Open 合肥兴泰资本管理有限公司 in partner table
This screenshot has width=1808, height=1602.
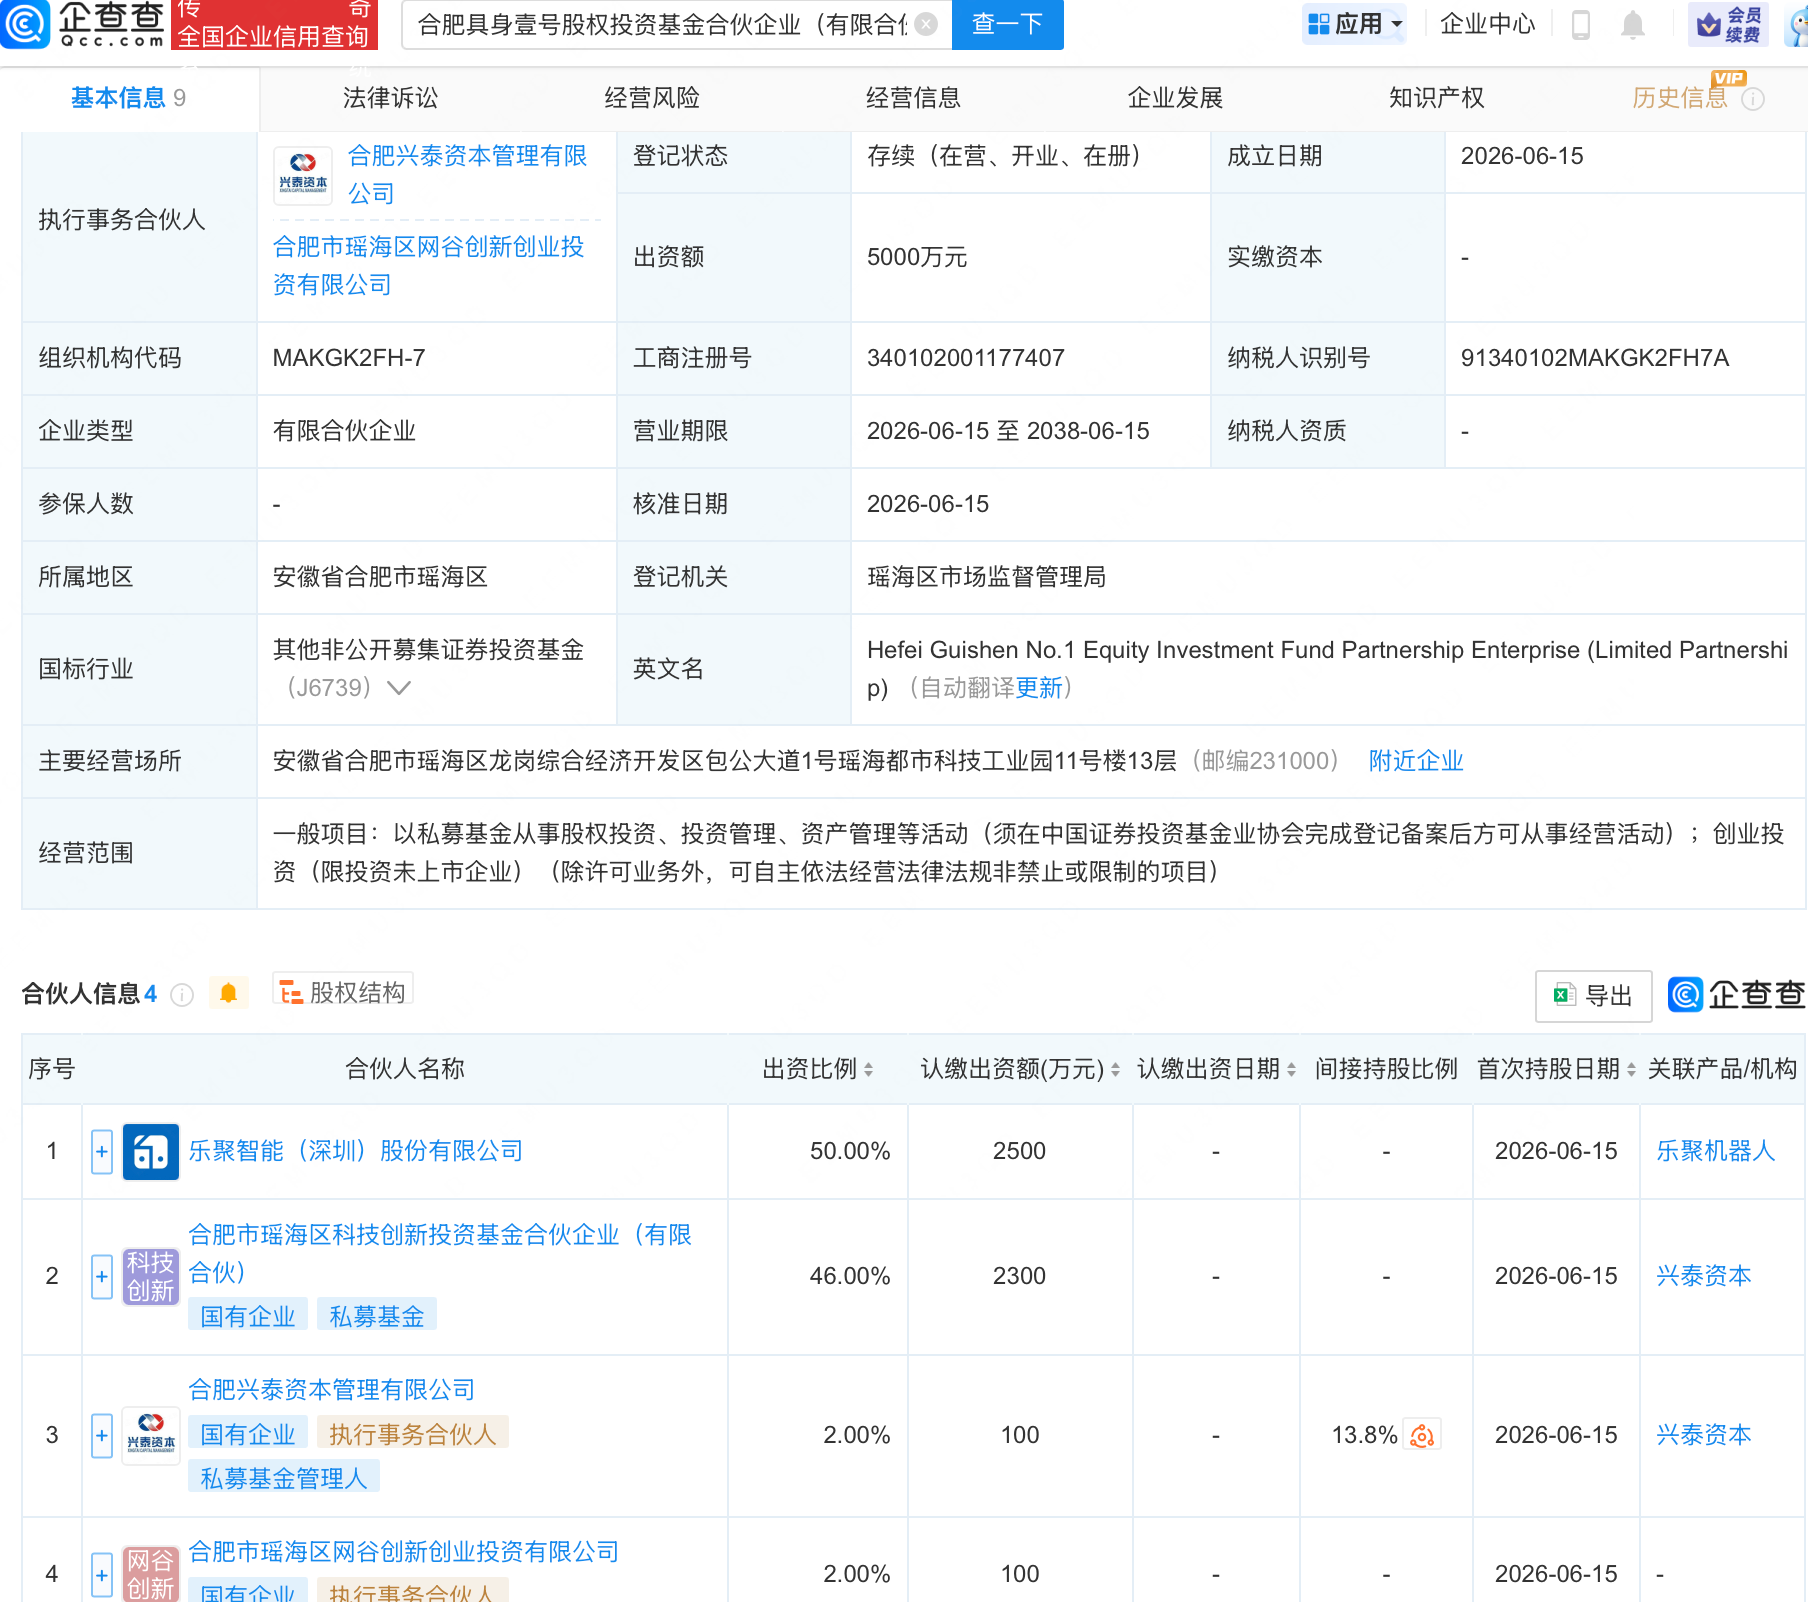[x=332, y=1390]
